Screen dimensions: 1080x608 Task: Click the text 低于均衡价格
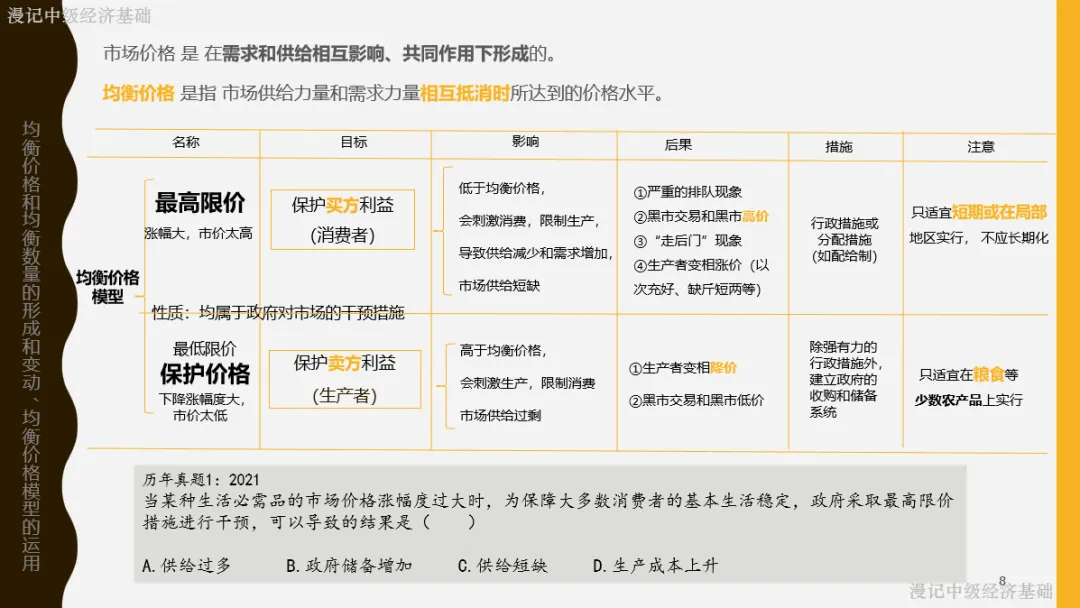(x=501, y=188)
